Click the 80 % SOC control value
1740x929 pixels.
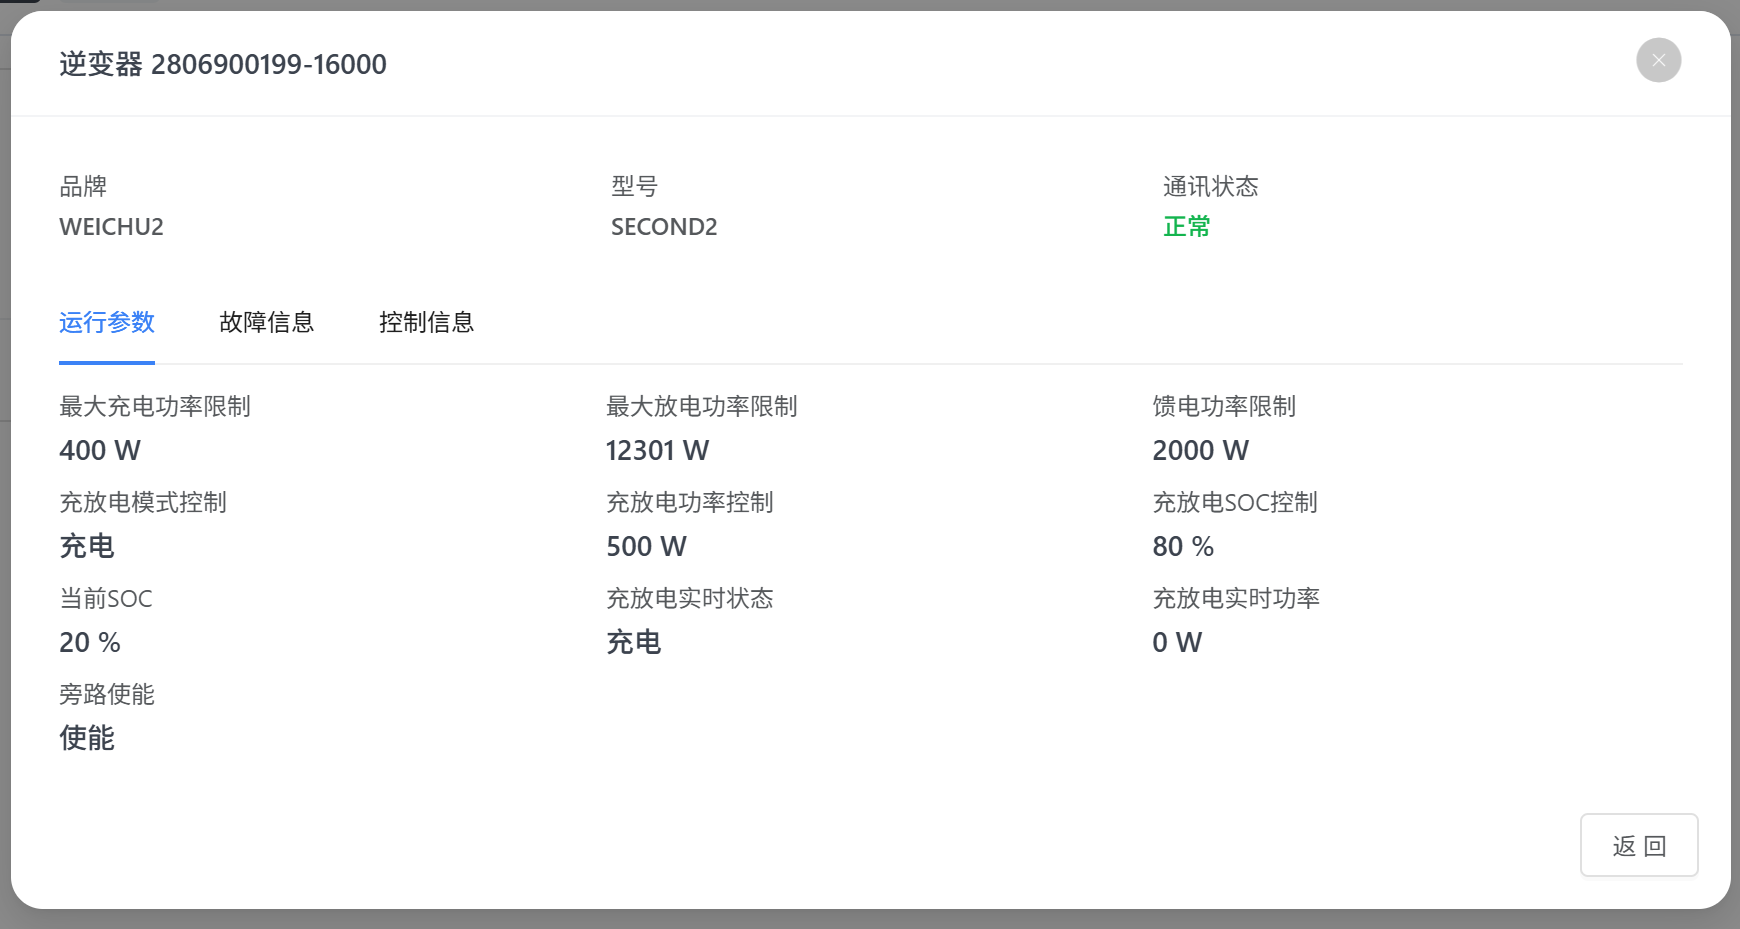tap(1182, 546)
